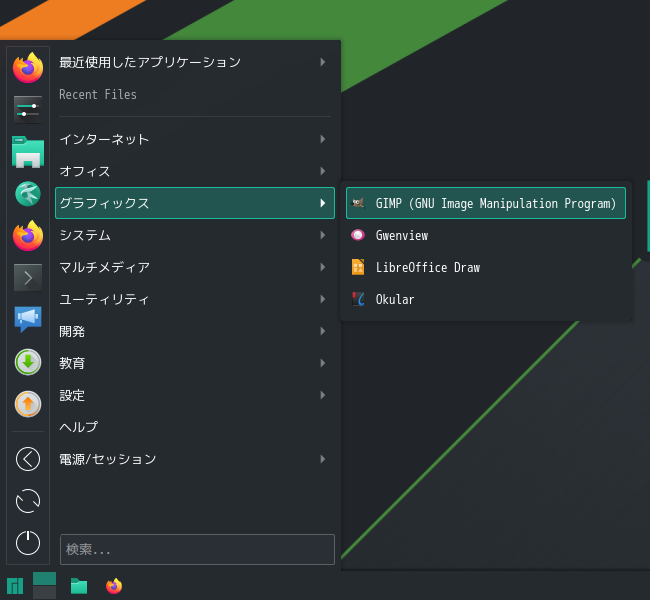Click the left chevron logout icon
Image resolution: width=650 pixels, height=600 pixels.
28,459
